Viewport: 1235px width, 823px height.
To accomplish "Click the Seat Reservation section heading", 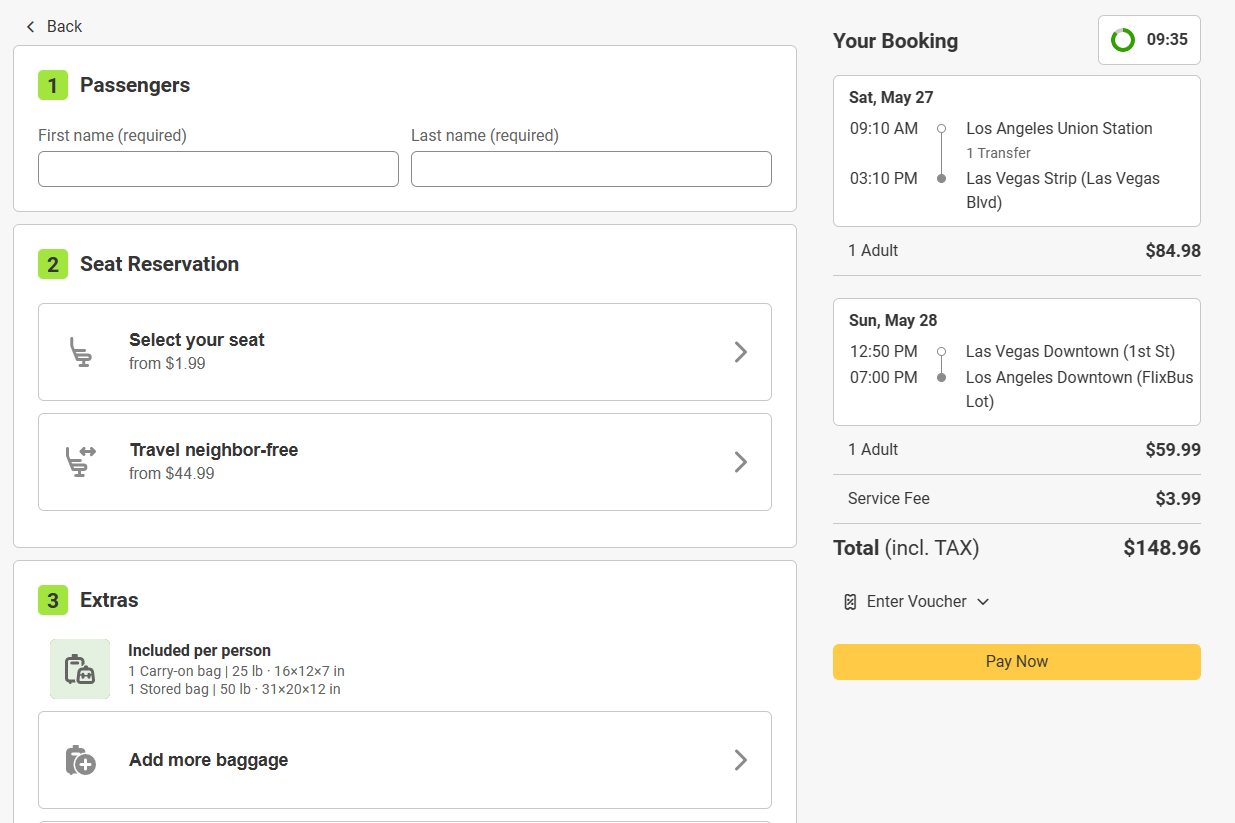I will 159,264.
